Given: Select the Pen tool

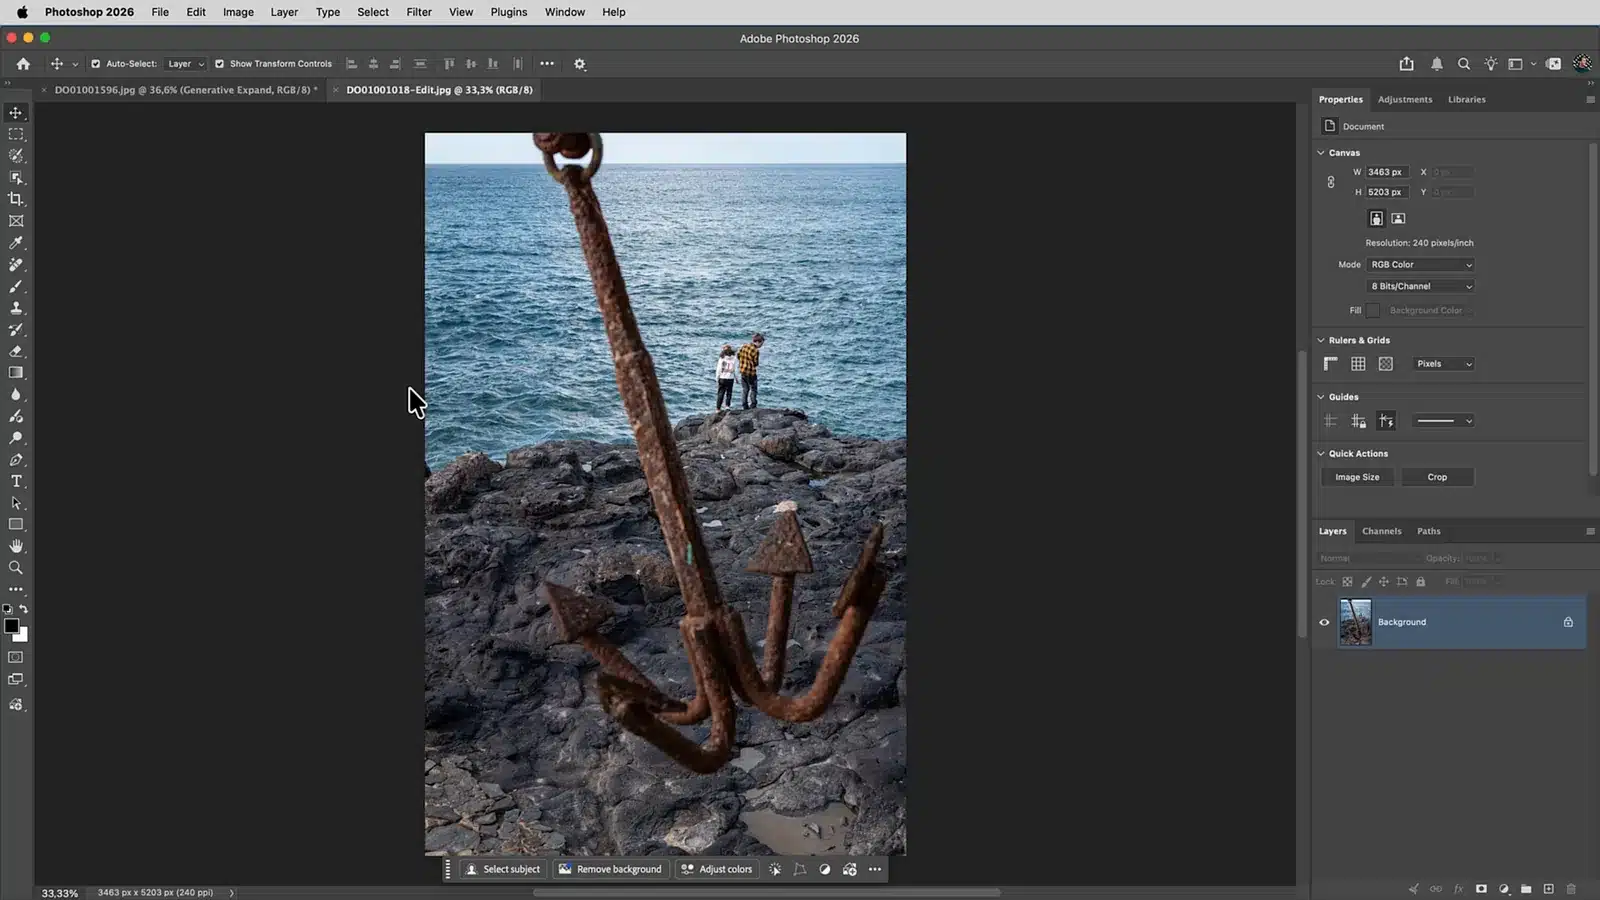Looking at the screenshot, I should (x=16, y=460).
